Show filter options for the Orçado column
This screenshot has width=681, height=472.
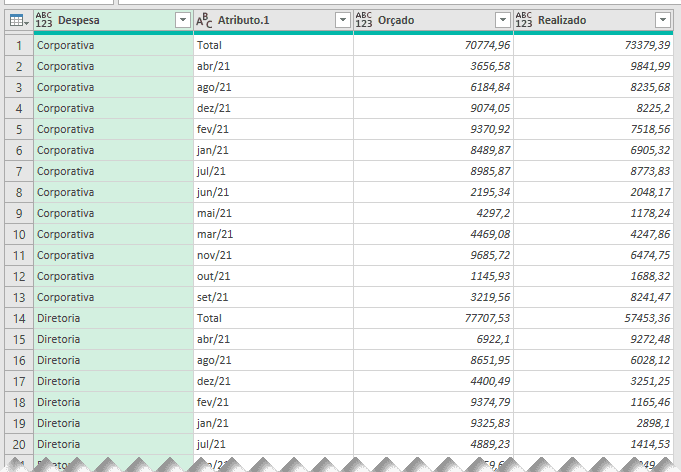coord(502,20)
